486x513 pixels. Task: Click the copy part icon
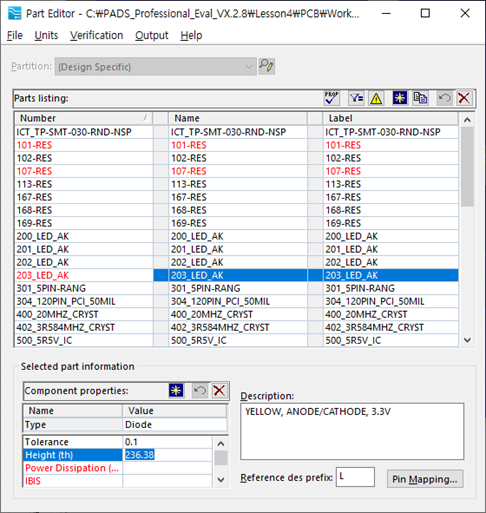tap(420, 98)
